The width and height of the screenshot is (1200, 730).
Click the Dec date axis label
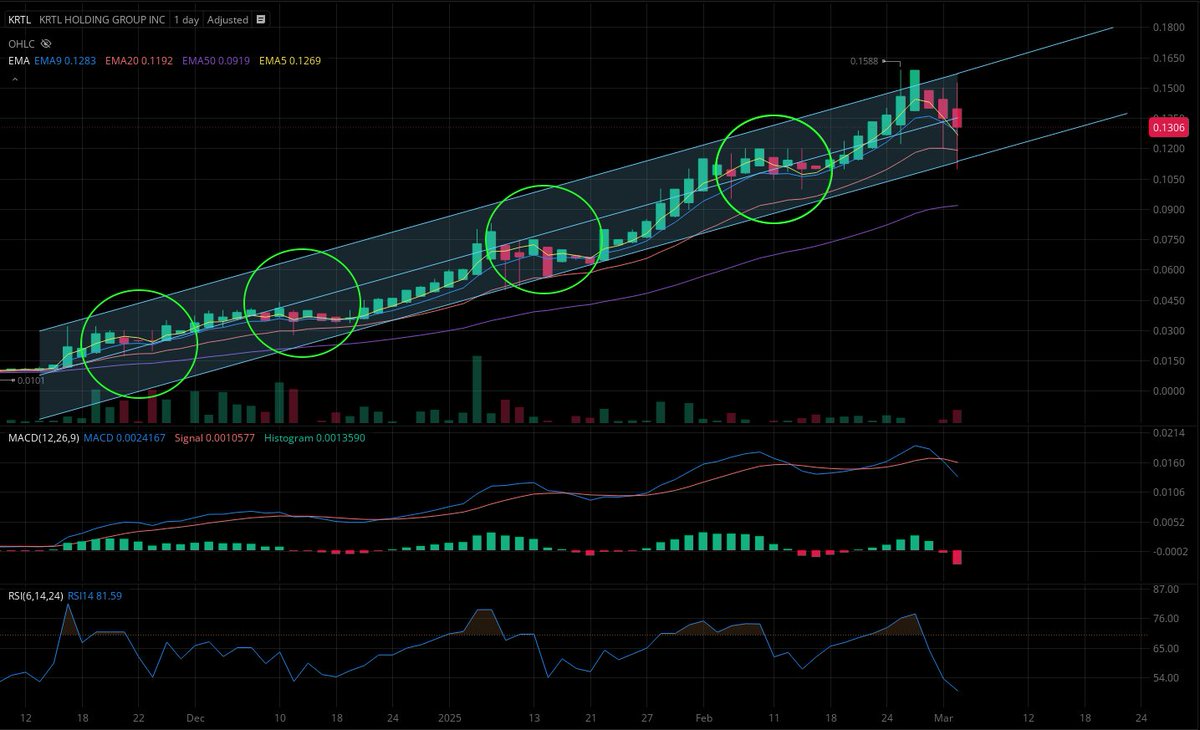(195, 718)
